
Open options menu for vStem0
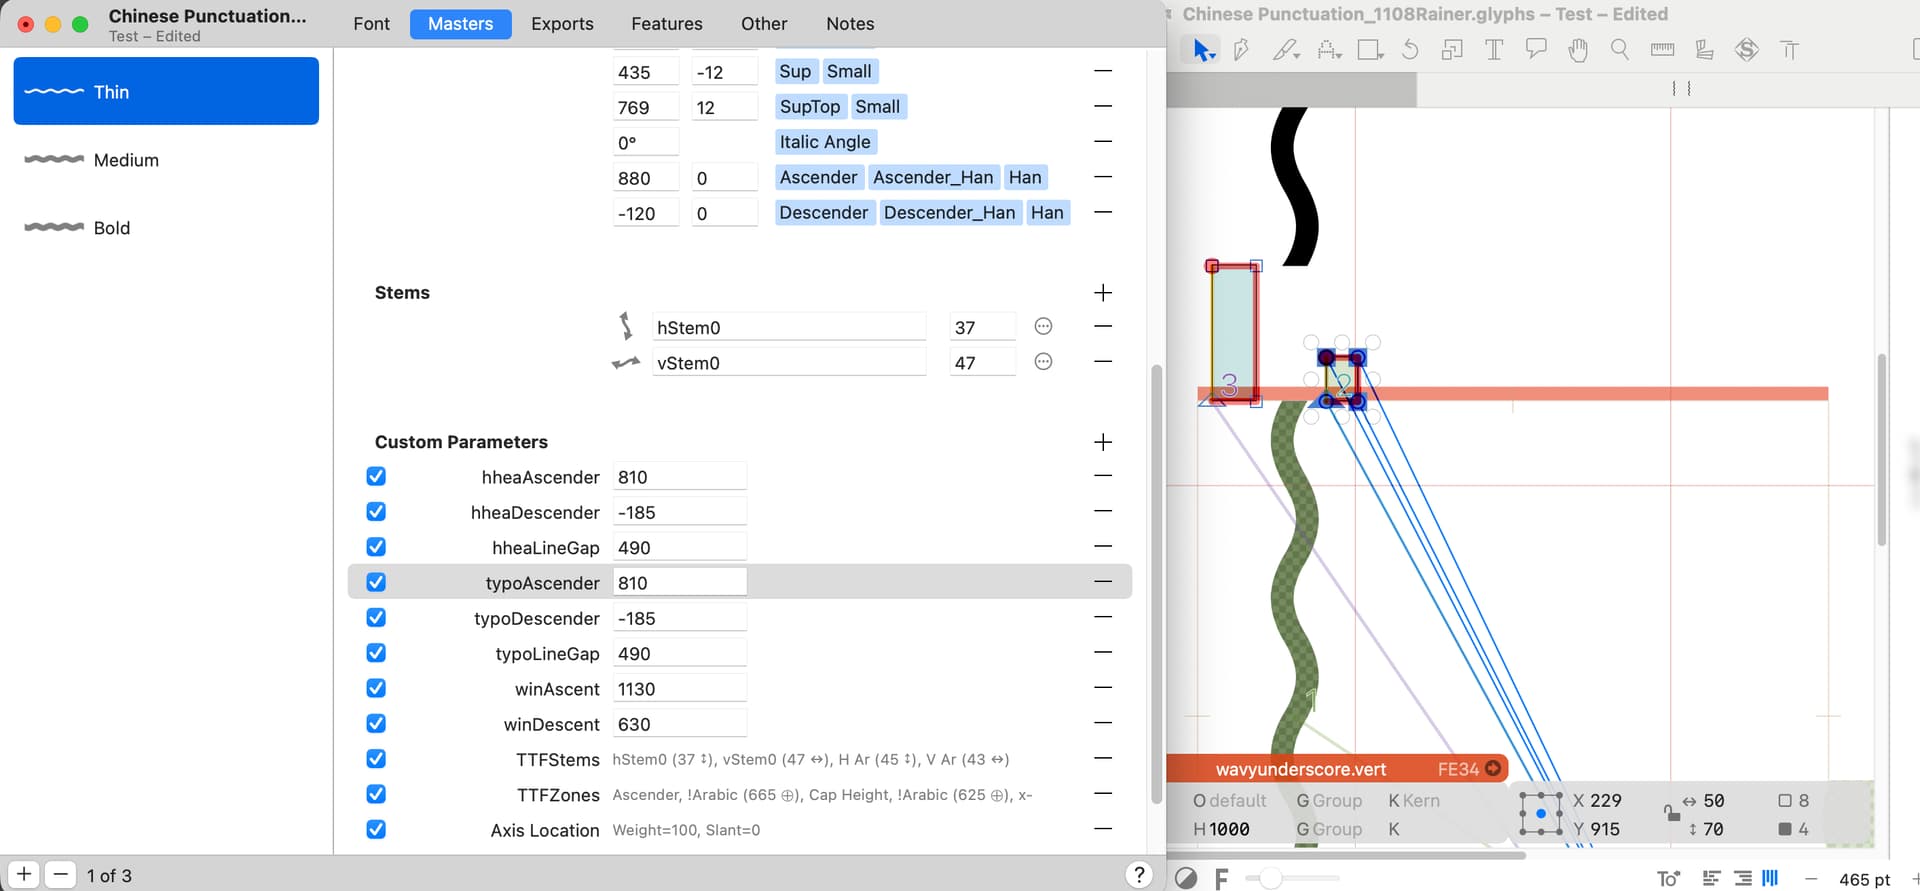pyautogui.click(x=1043, y=362)
